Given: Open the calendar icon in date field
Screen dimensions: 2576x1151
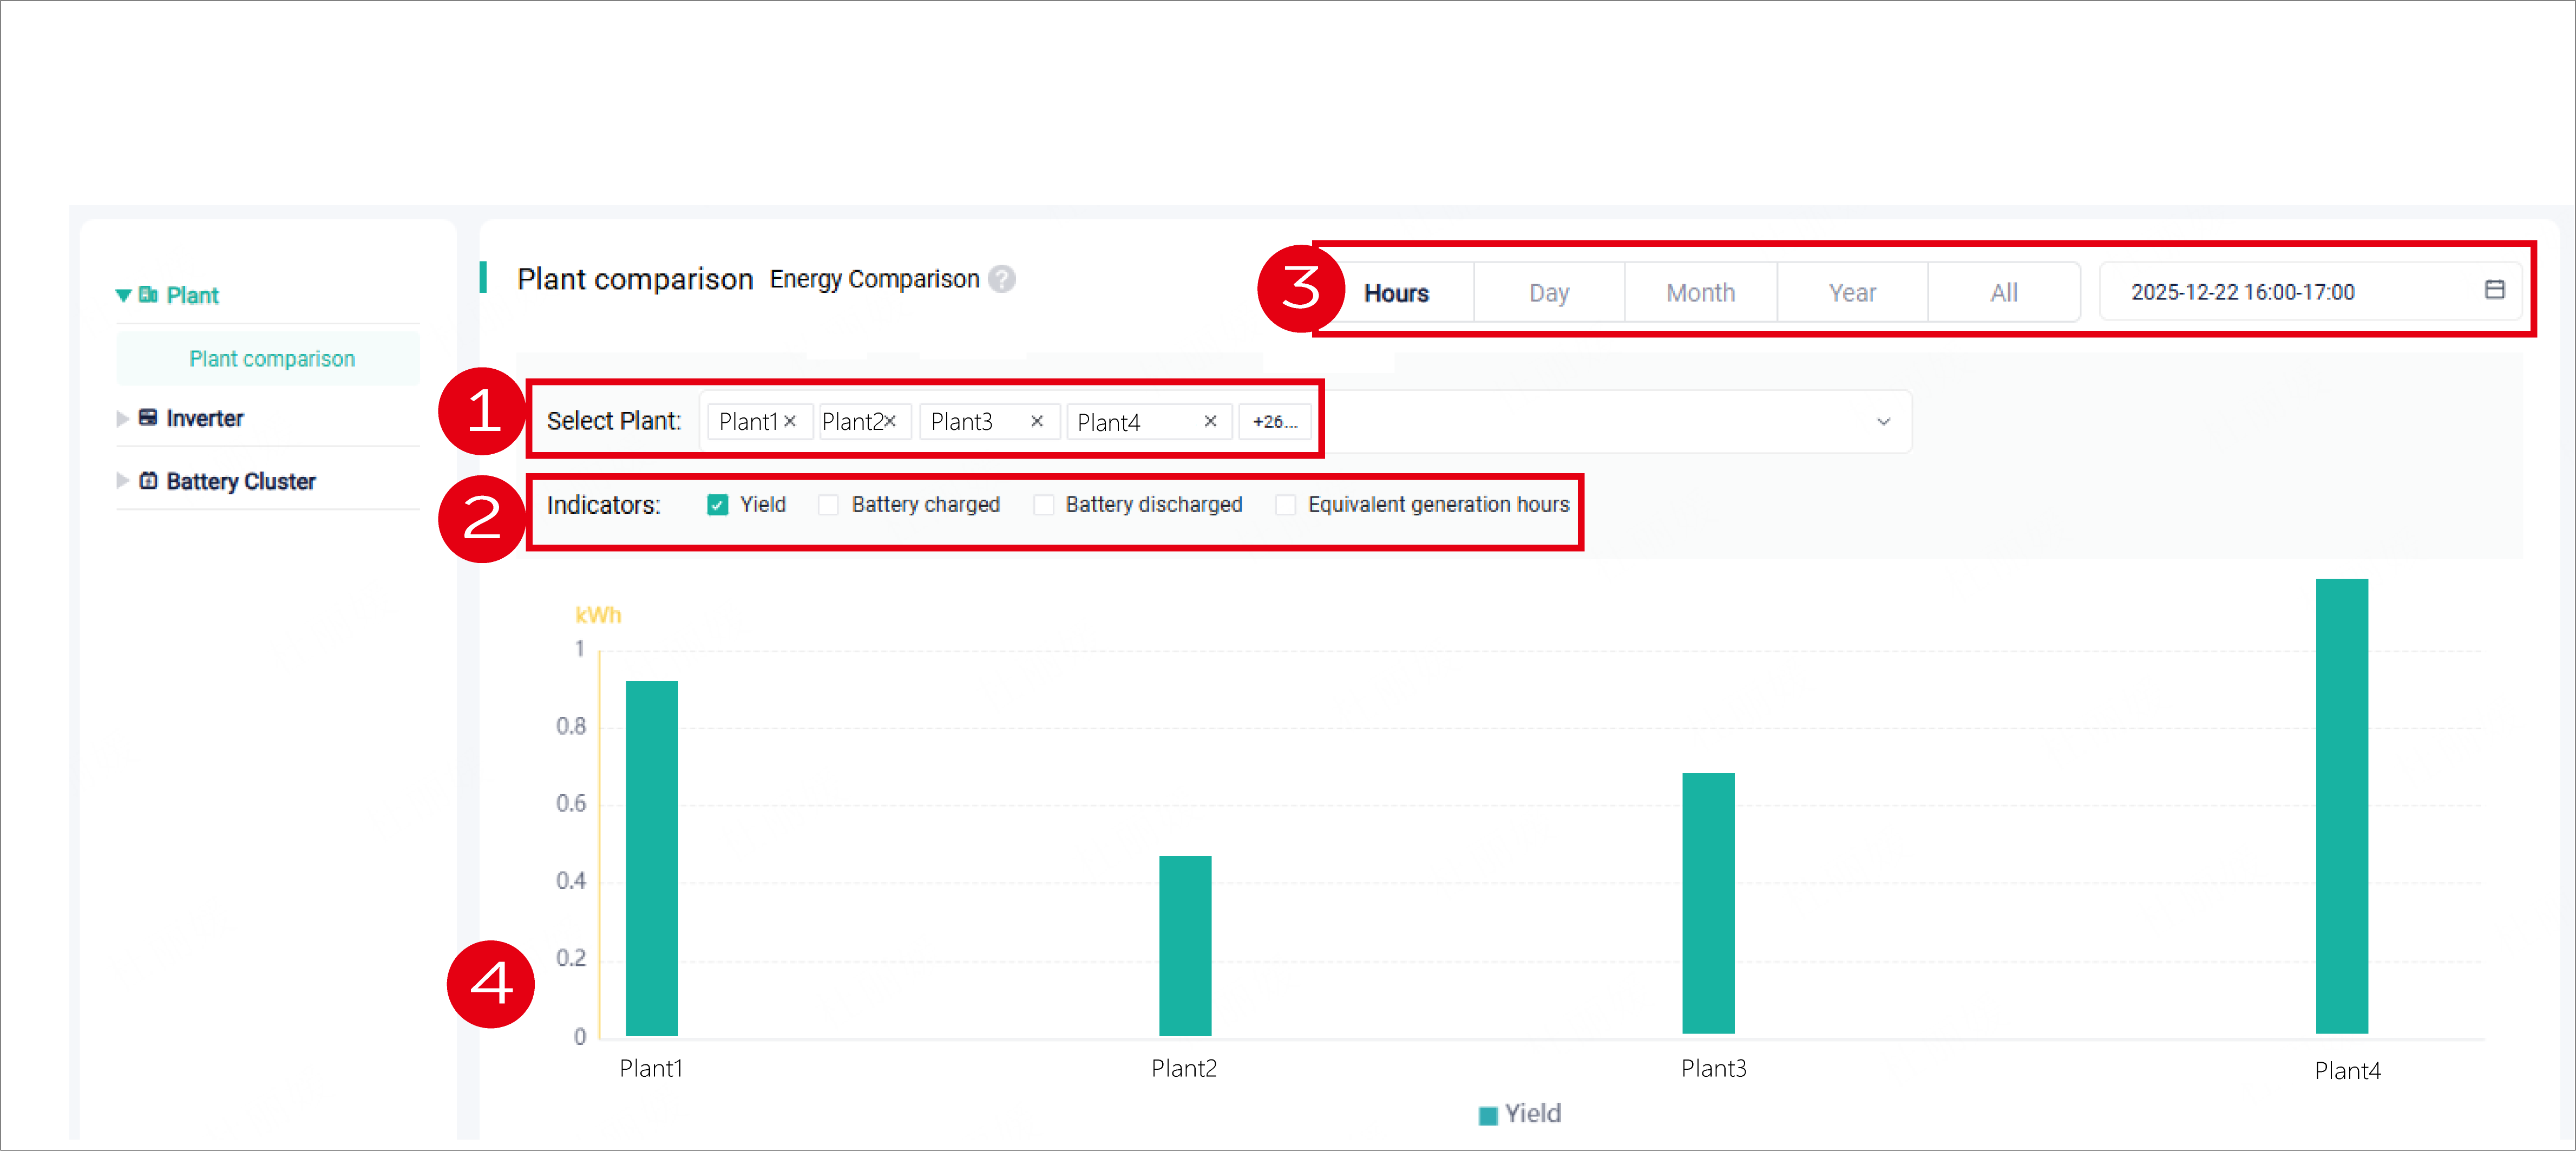Looking at the screenshot, I should (x=2494, y=290).
